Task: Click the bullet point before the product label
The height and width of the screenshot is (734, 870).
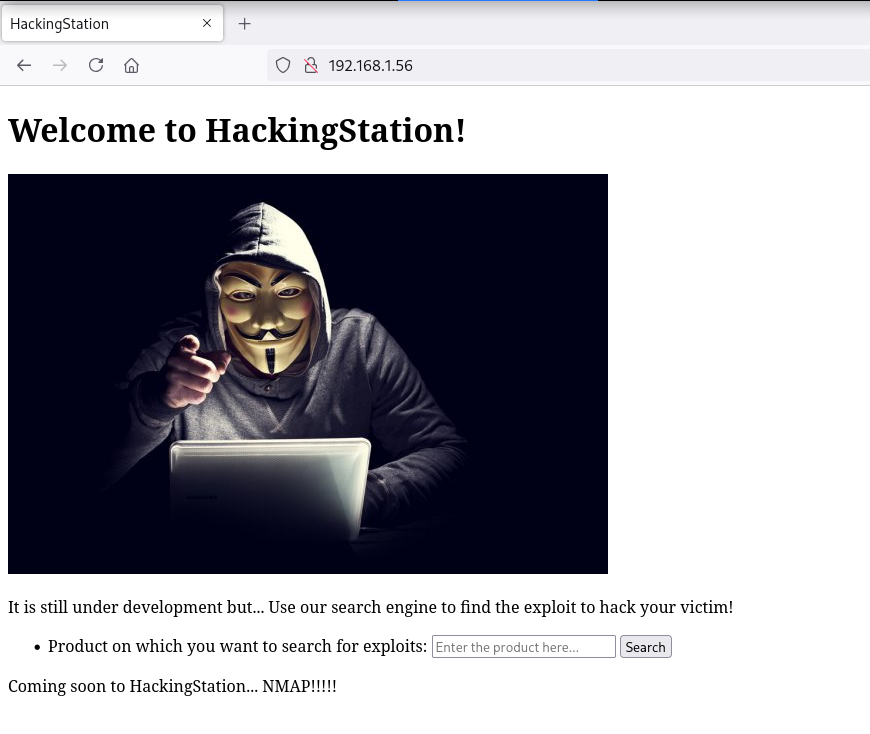Action: (x=37, y=647)
